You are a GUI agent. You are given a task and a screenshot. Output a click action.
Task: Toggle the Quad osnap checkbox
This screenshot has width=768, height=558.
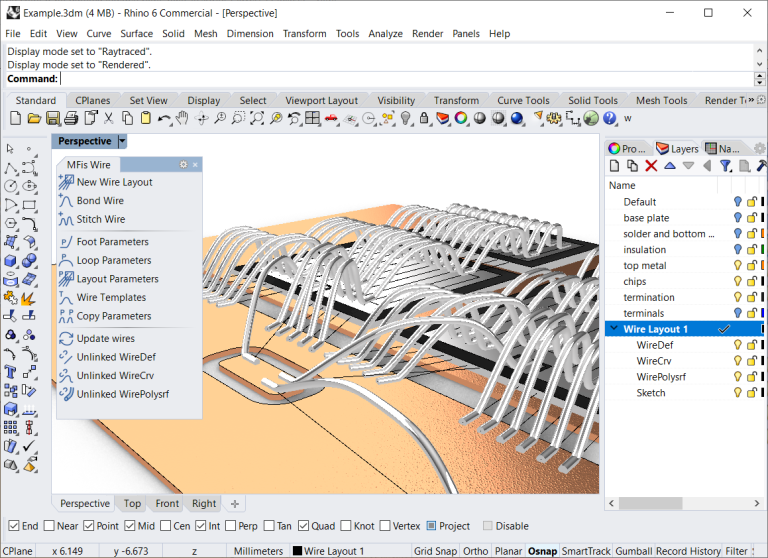pos(304,526)
